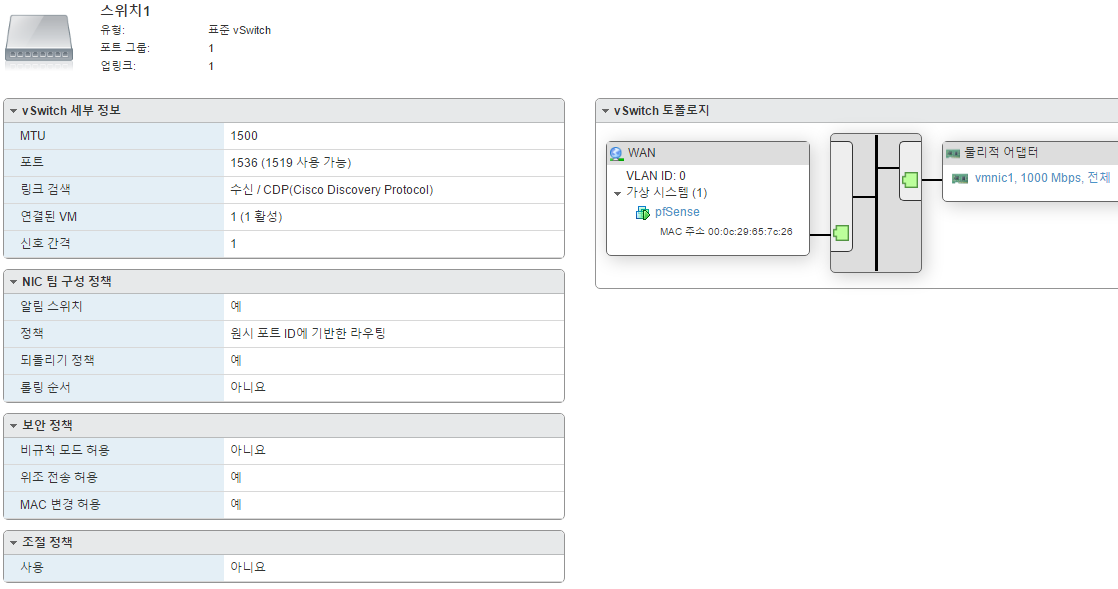This screenshot has height=589, width=1118.
Task: Click the green uplink port icon near vmnic1
Action: point(910,180)
